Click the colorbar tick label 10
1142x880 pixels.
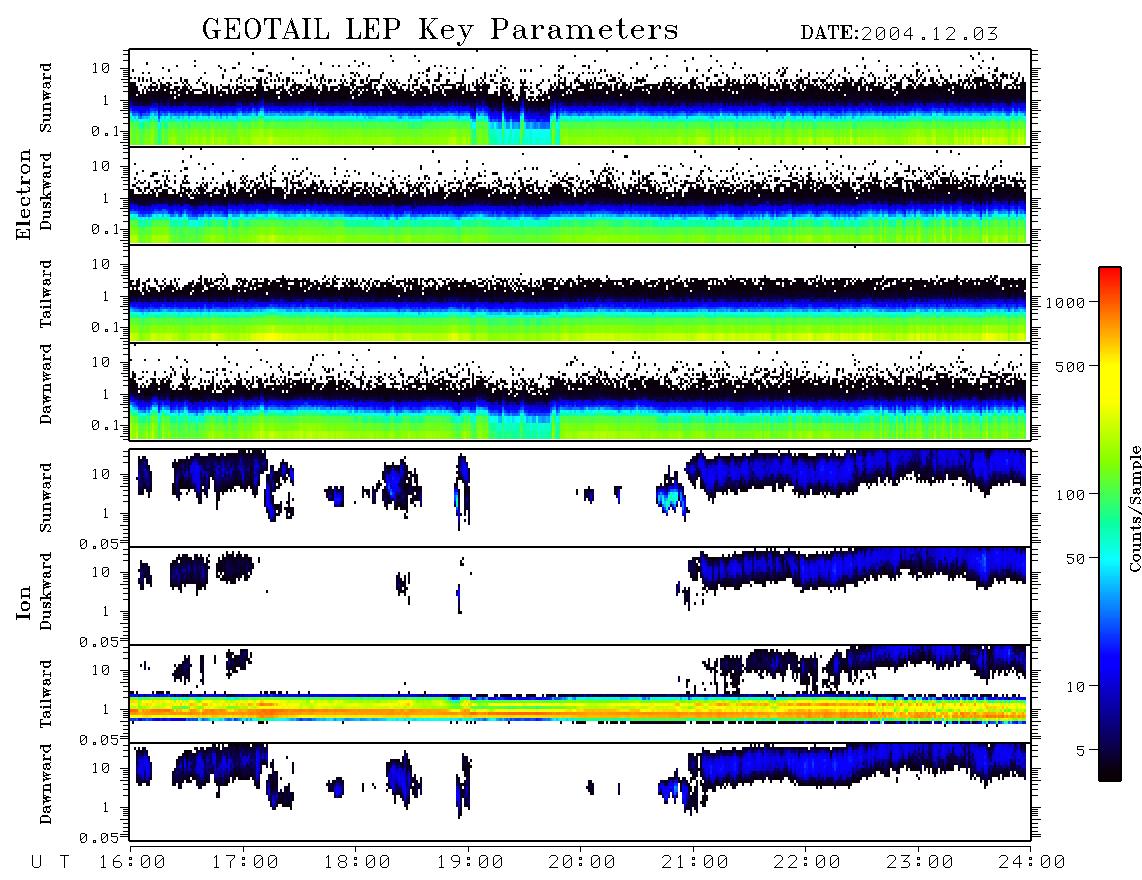(1075, 687)
